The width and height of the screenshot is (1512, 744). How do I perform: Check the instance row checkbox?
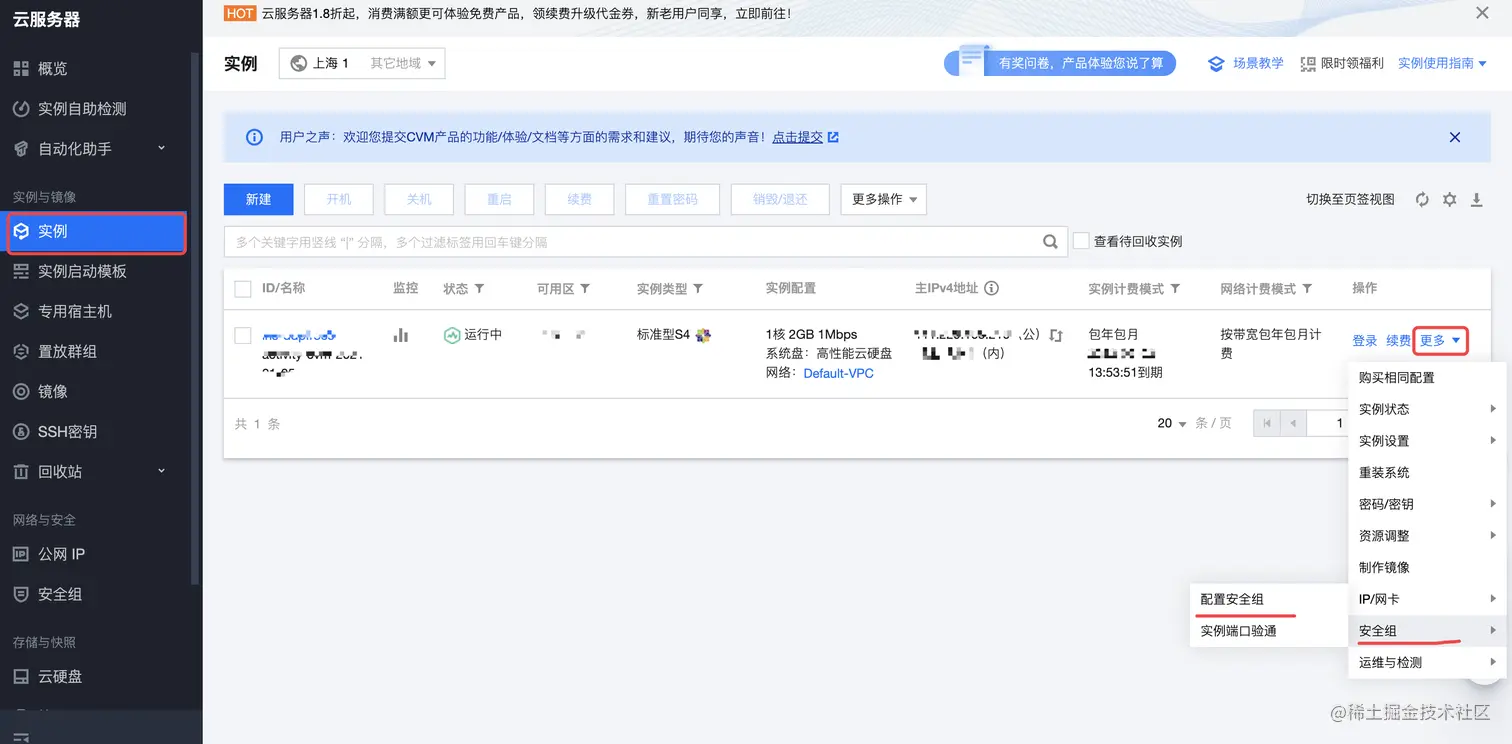(x=242, y=335)
